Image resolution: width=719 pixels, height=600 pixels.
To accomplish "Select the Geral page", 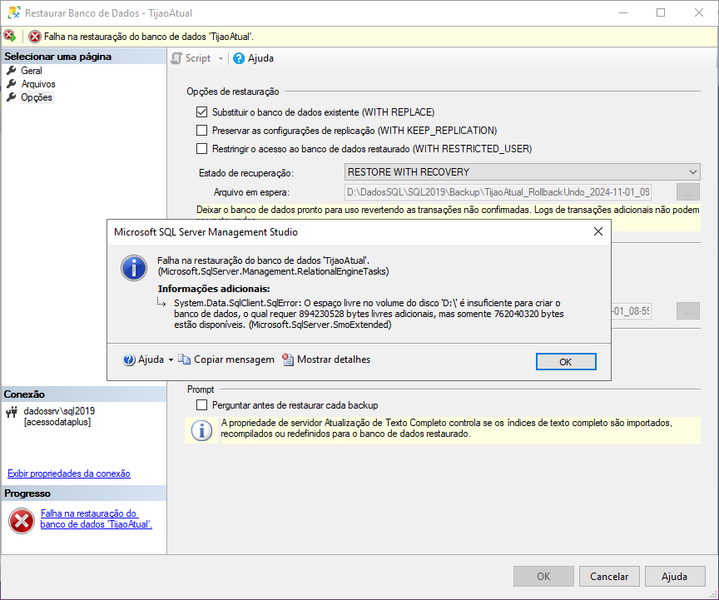I will click(31, 71).
